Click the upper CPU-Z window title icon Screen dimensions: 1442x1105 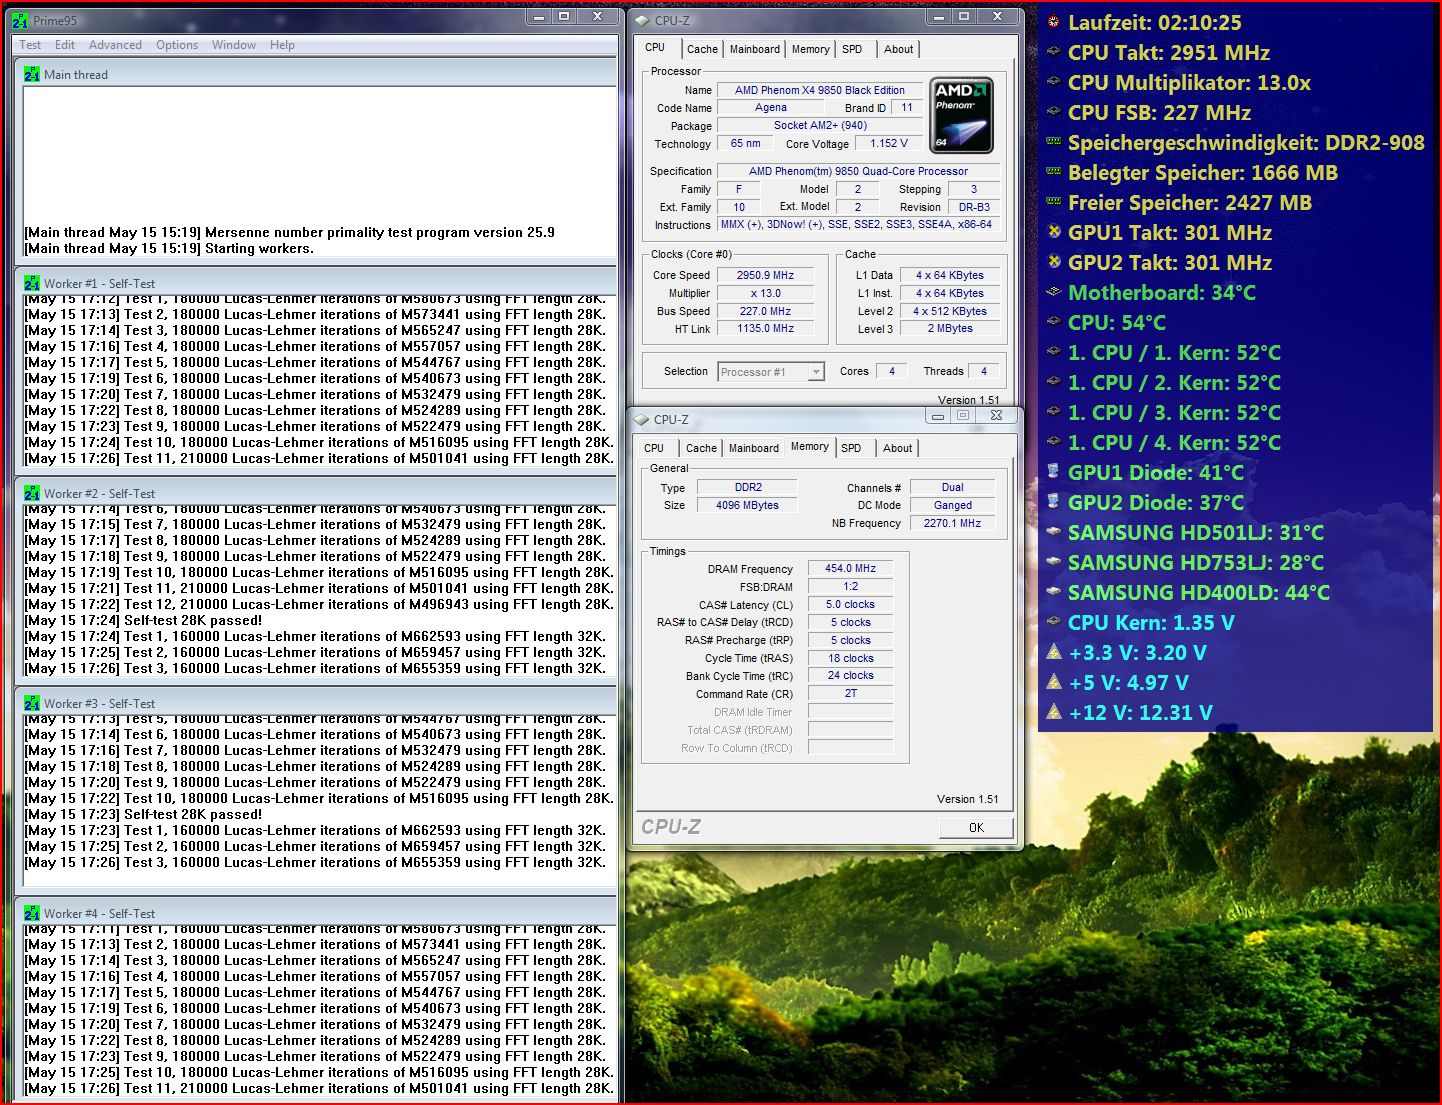(642, 20)
